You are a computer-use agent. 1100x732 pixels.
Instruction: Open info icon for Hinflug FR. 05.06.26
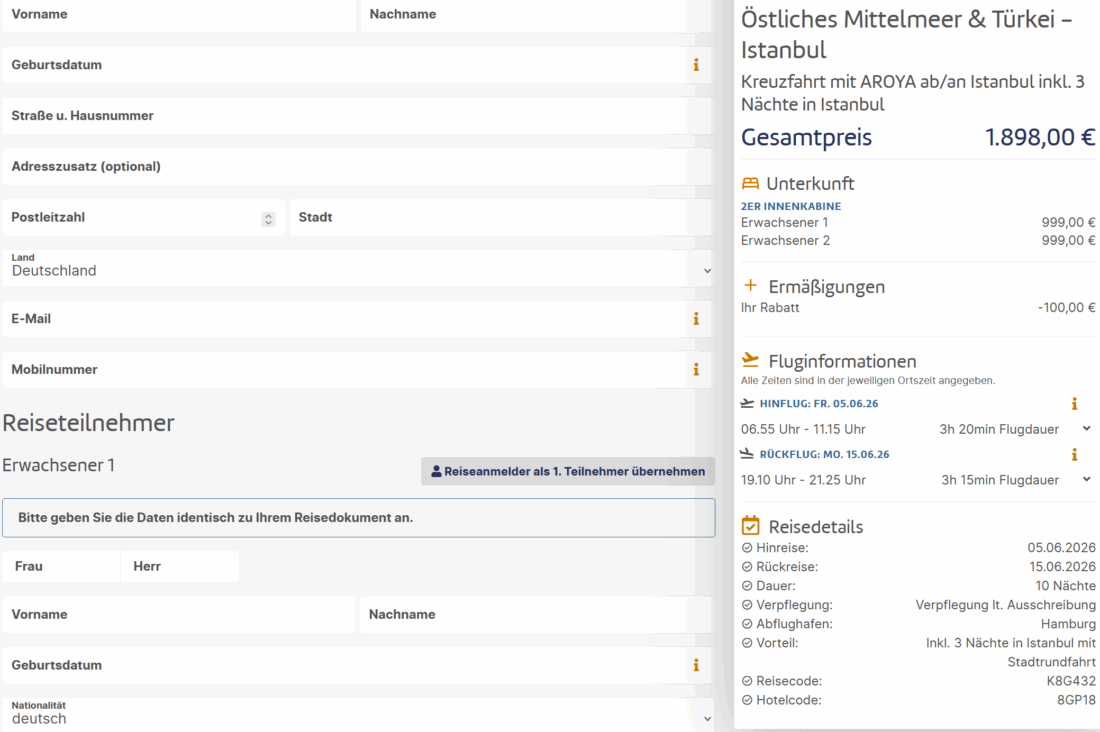tap(1074, 404)
